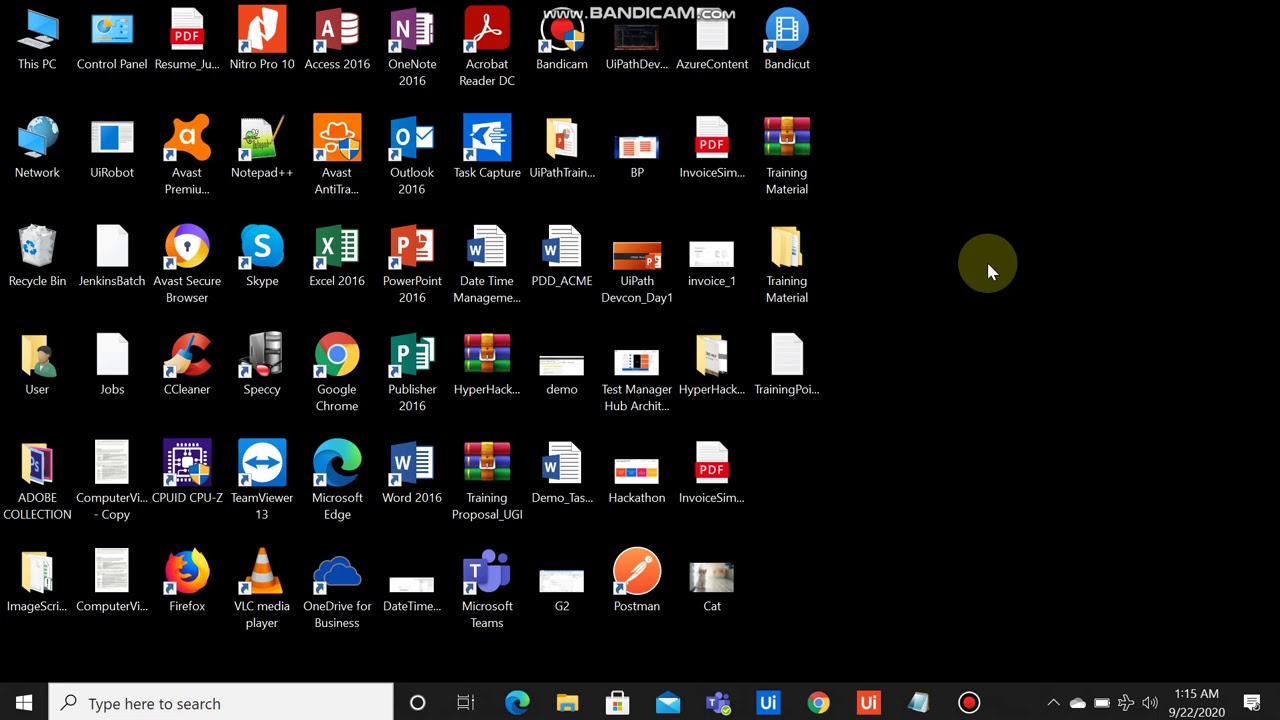This screenshot has width=1280, height=720.
Task: Open the Action Center notifications
Action: tap(1252, 703)
